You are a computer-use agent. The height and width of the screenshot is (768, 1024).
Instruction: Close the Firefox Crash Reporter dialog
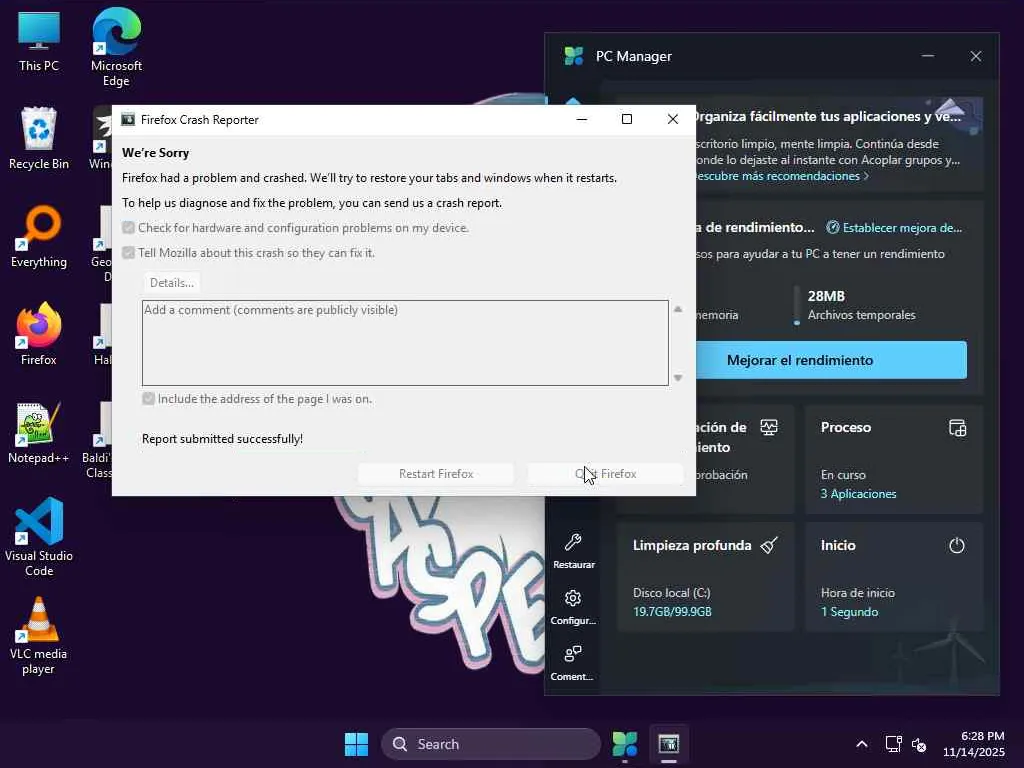(x=673, y=120)
